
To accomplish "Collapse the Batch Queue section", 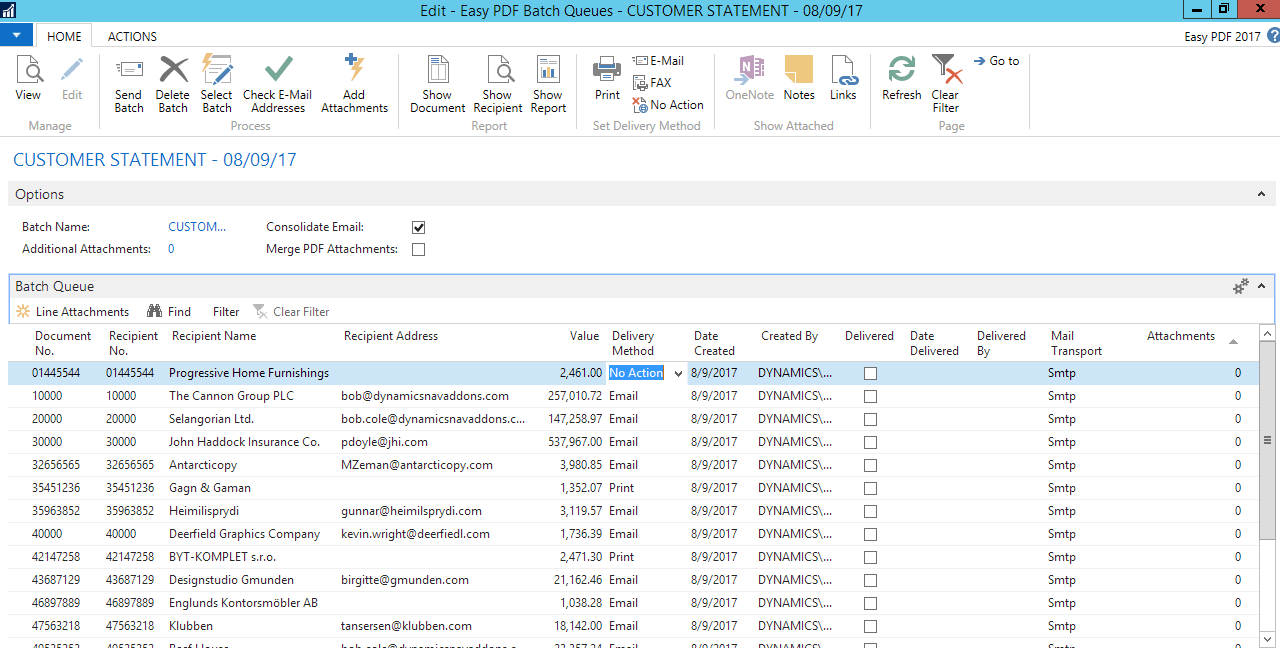I will (1261, 286).
